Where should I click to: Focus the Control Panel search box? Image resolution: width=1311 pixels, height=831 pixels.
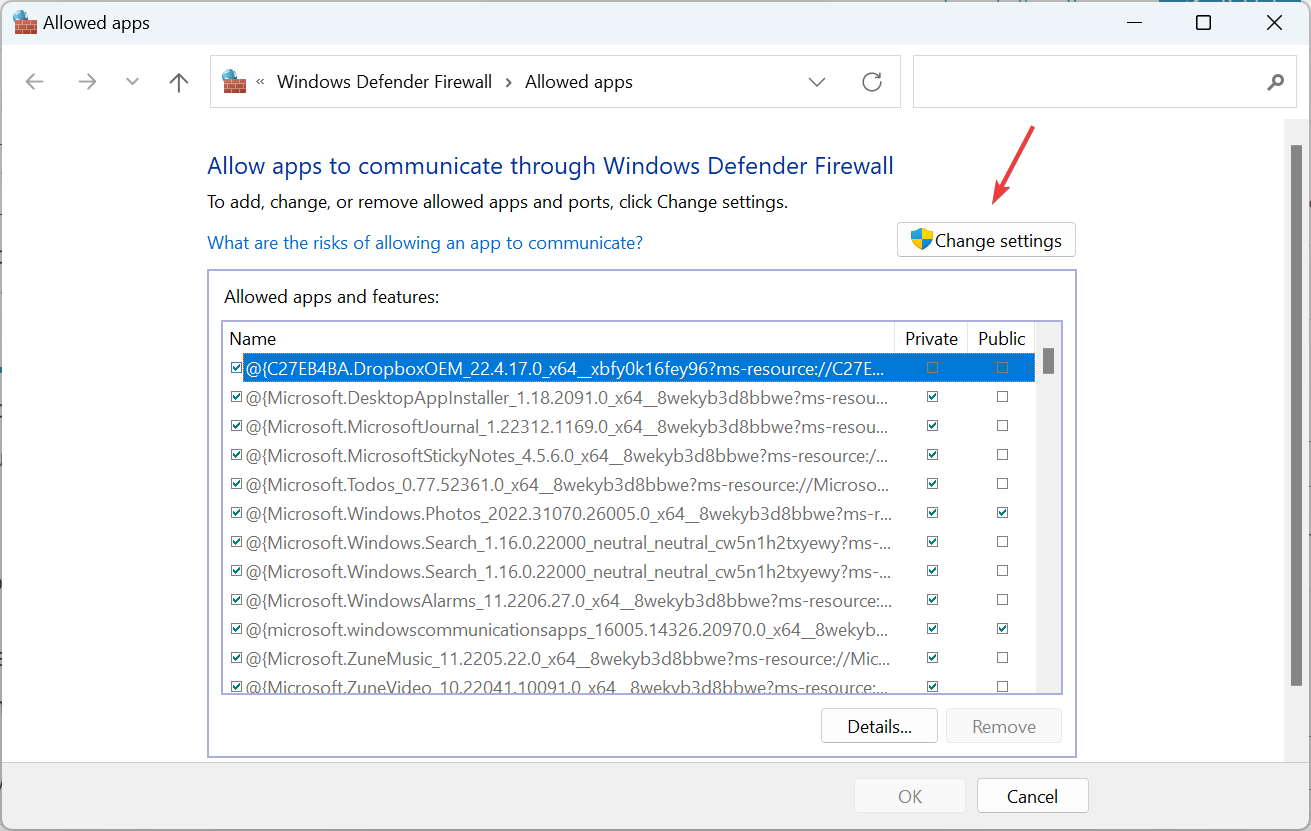[x=1102, y=81]
